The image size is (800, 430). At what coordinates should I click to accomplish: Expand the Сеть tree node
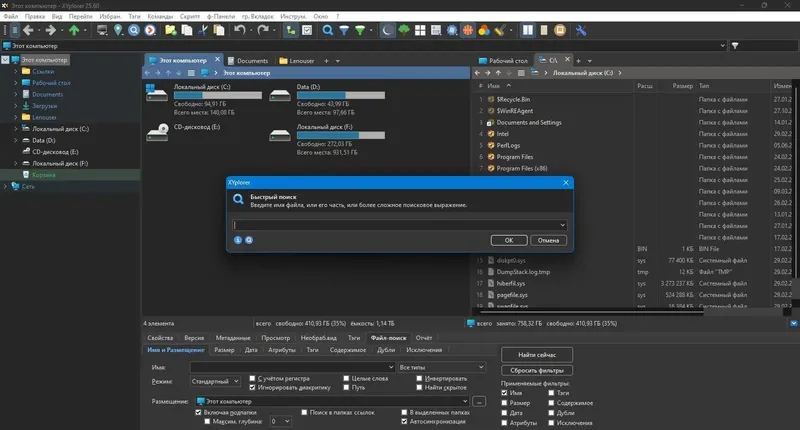tap(5, 187)
